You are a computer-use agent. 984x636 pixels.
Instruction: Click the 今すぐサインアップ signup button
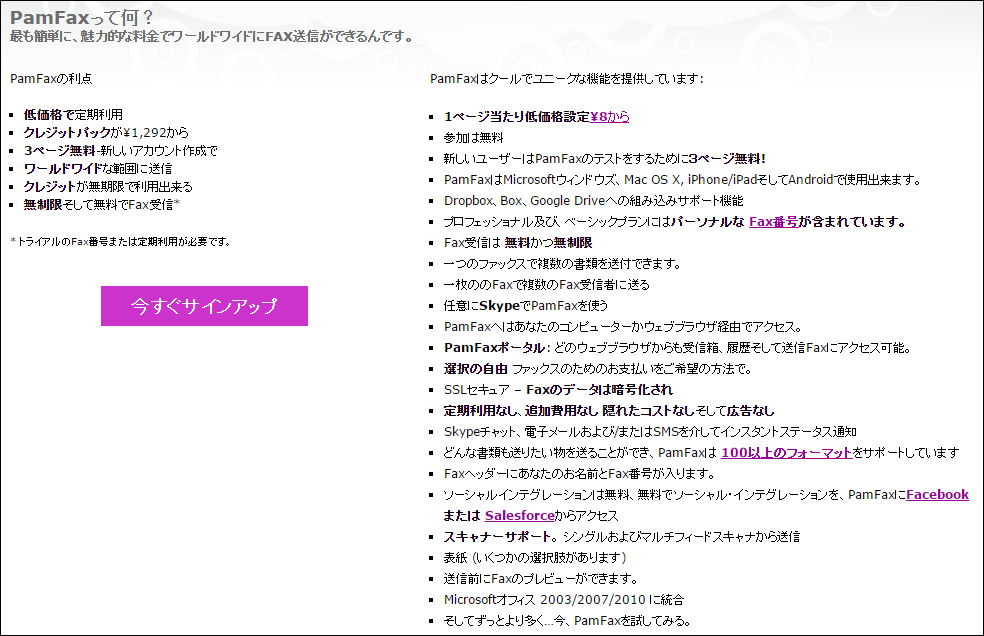click(204, 306)
